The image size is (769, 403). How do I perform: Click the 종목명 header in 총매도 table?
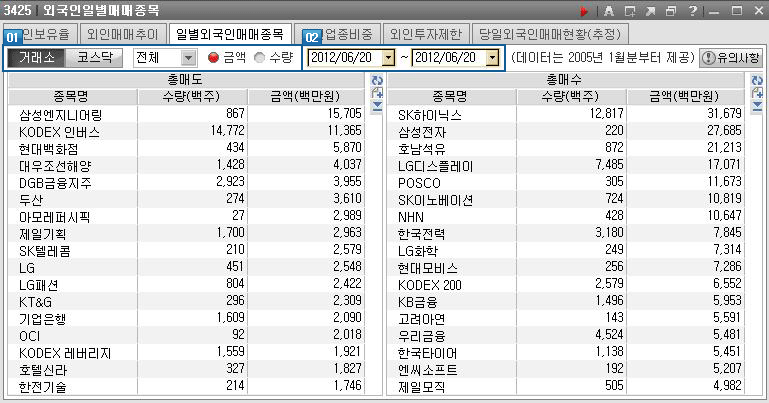tap(73, 97)
